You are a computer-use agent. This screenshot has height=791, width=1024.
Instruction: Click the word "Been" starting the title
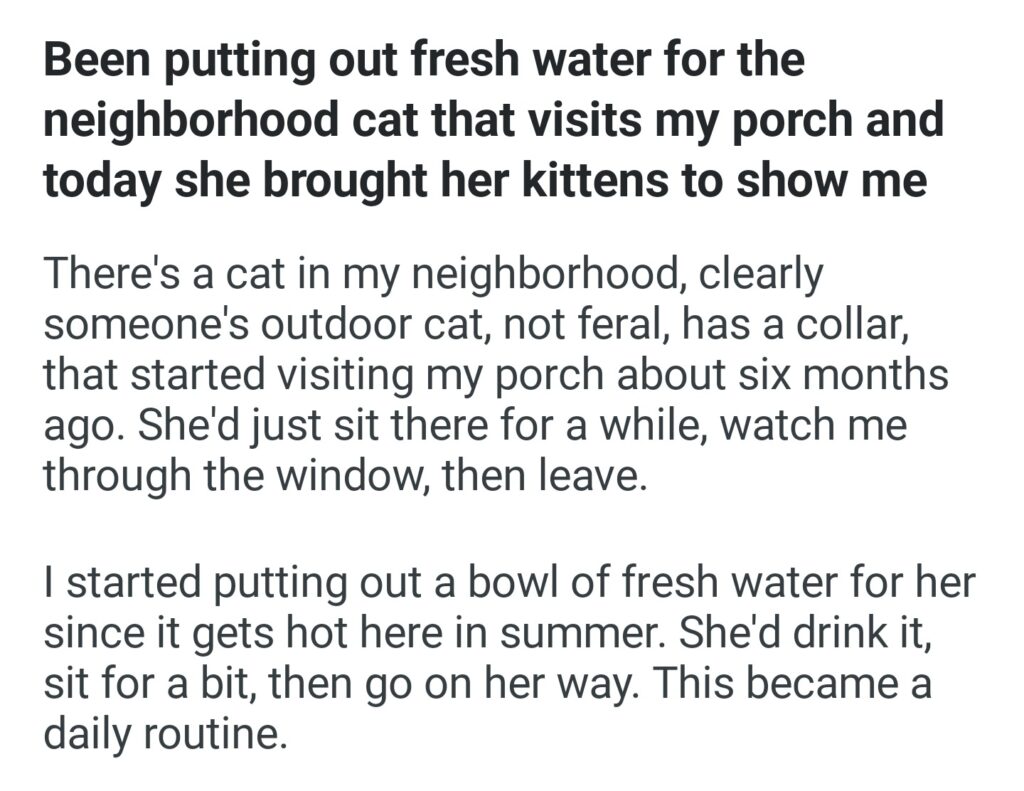point(95,62)
